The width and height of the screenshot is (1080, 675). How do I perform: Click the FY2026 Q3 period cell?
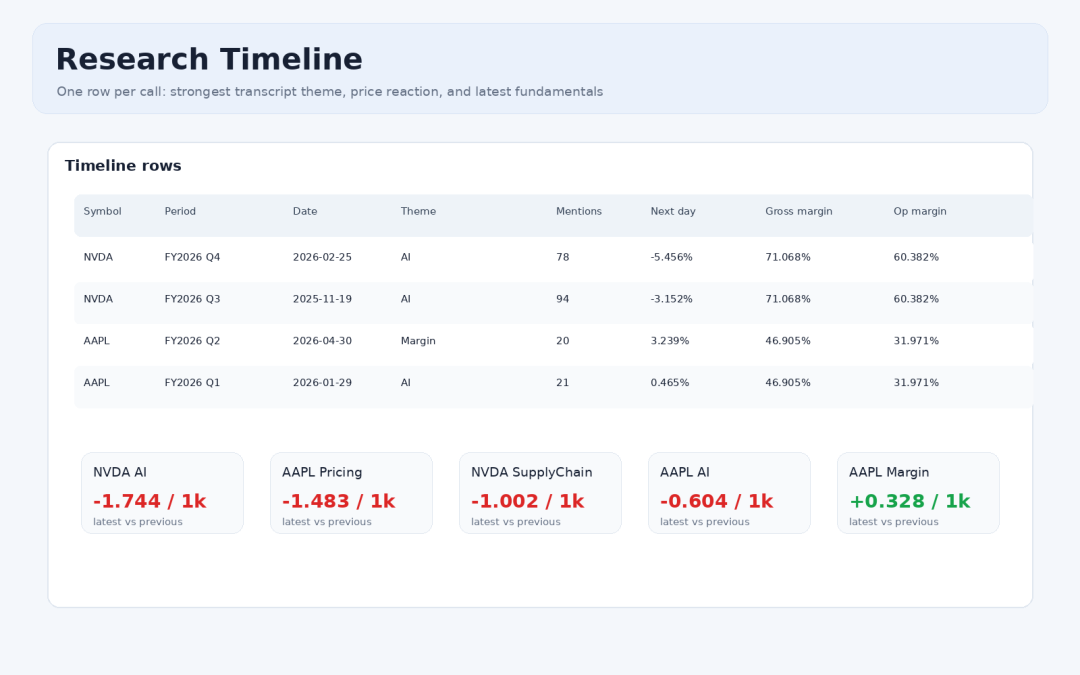pos(192,299)
